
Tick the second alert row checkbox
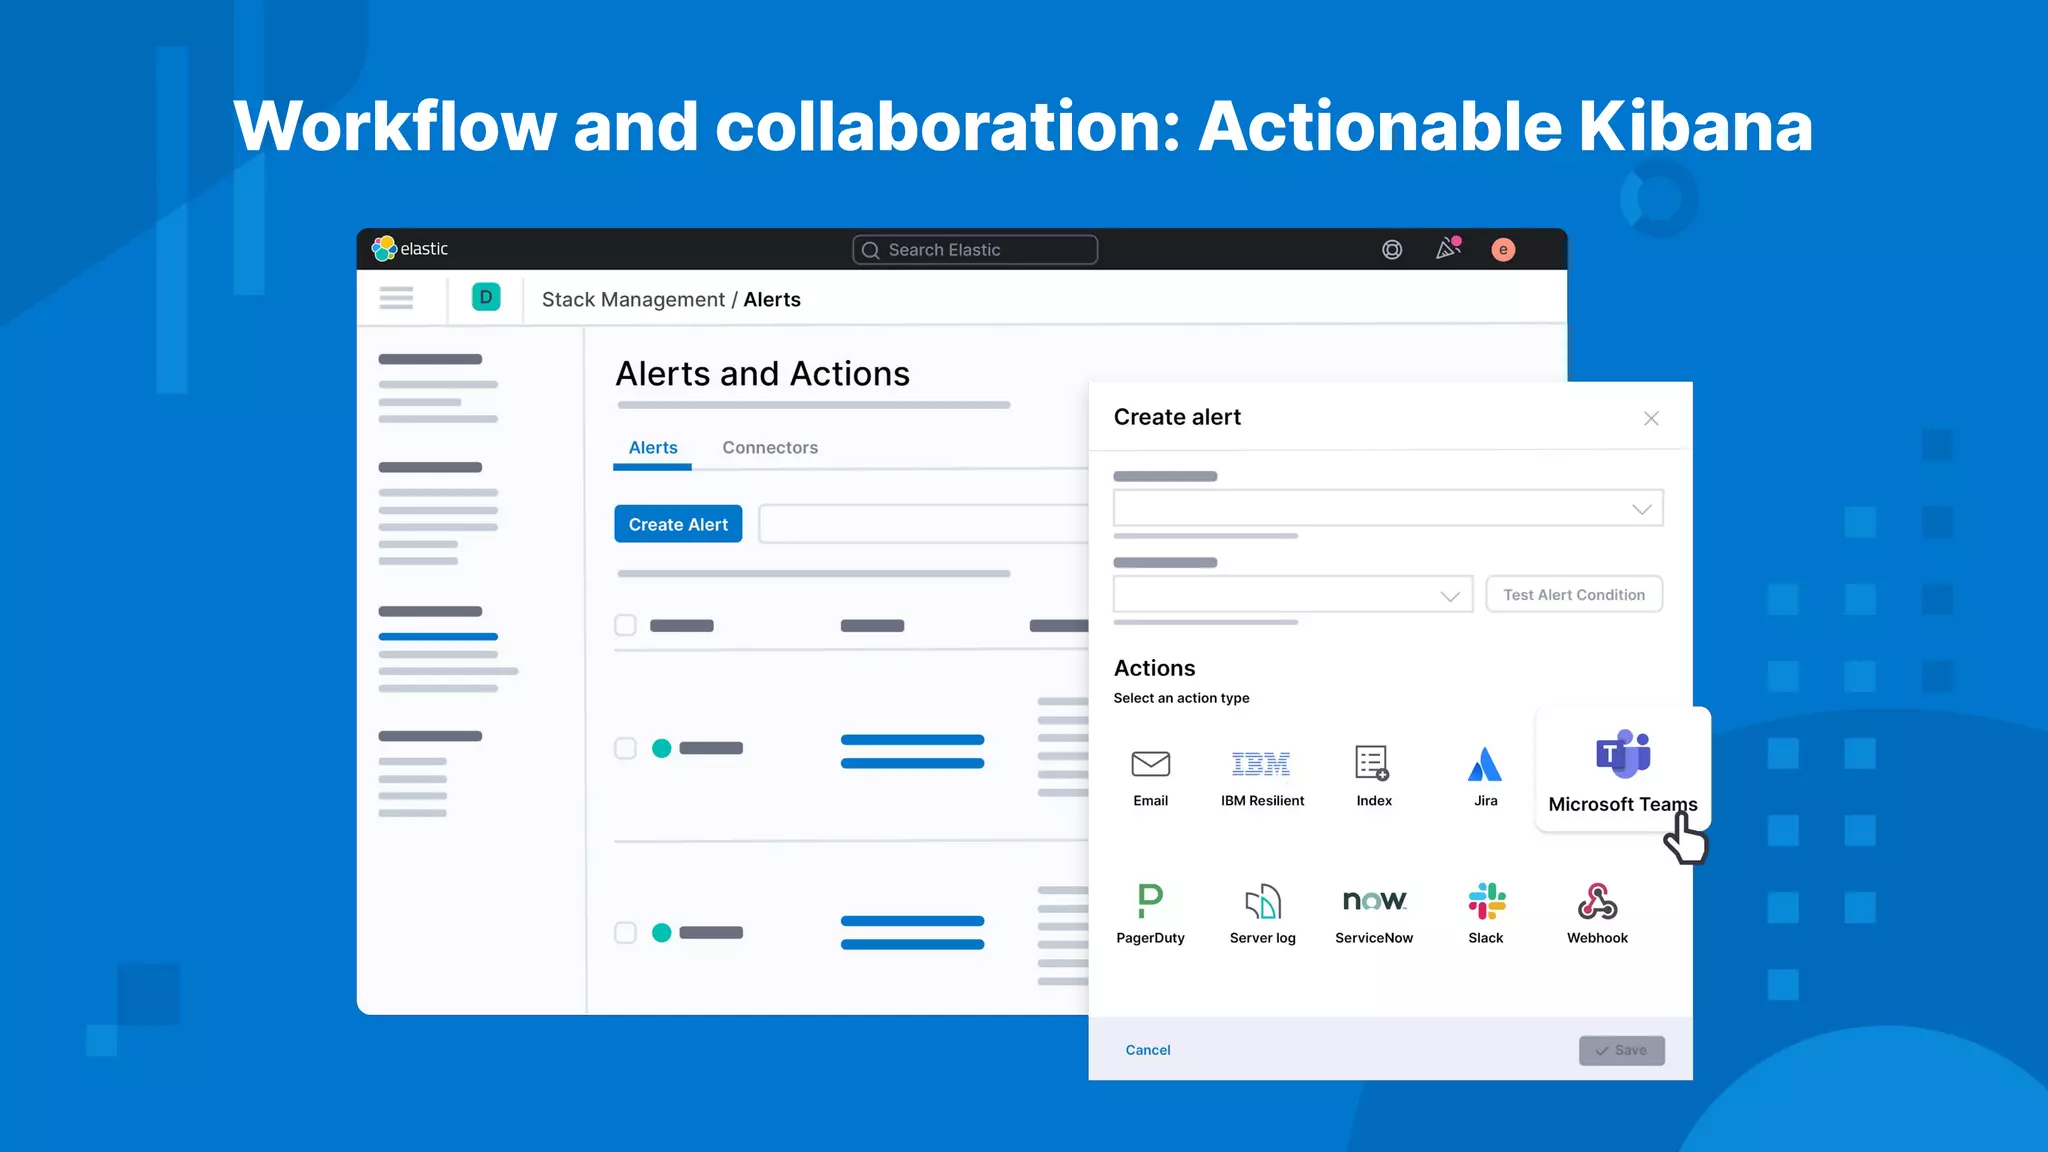[x=625, y=932]
